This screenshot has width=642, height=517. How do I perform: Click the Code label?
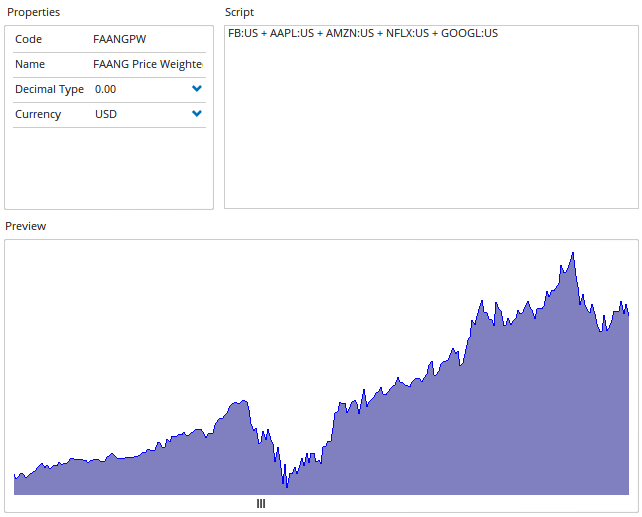[x=28, y=39]
